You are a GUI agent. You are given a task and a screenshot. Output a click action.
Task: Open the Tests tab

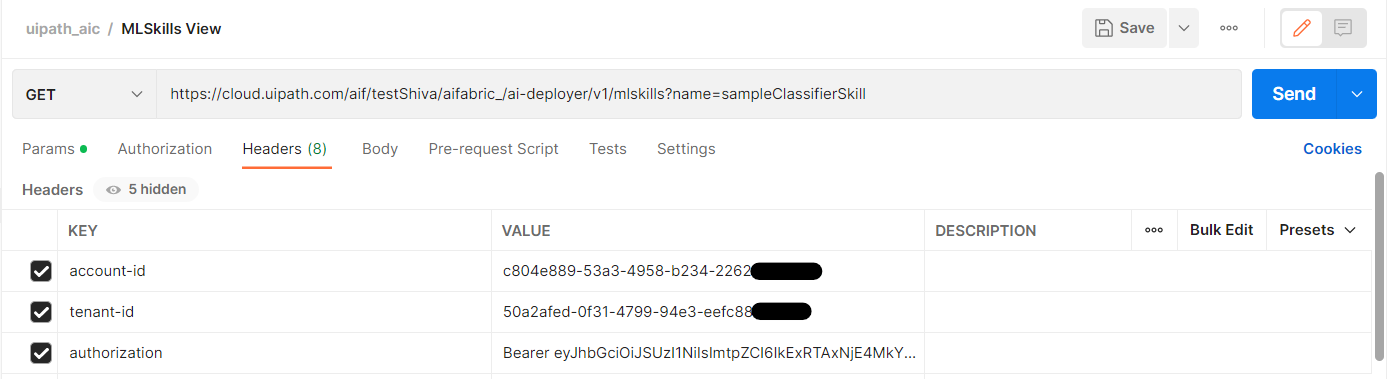(x=608, y=149)
